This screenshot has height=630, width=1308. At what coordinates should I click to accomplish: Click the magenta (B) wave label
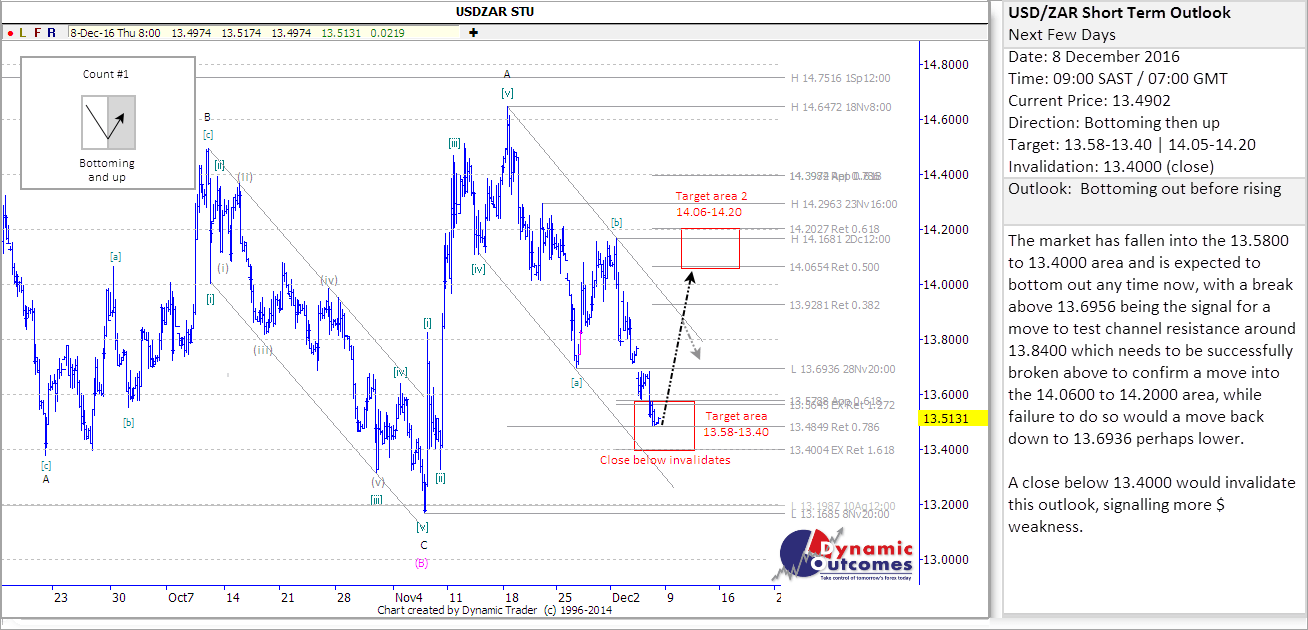pyautogui.click(x=421, y=563)
